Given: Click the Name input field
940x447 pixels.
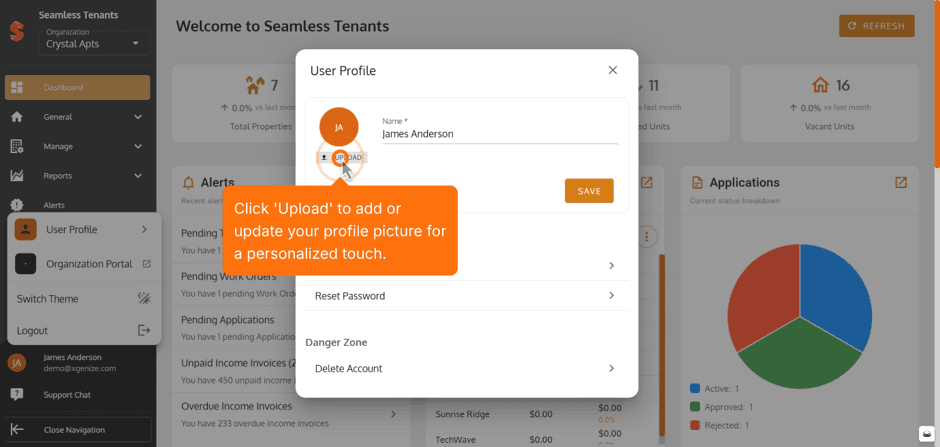Looking at the screenshot, I should [x=500, y=134].
